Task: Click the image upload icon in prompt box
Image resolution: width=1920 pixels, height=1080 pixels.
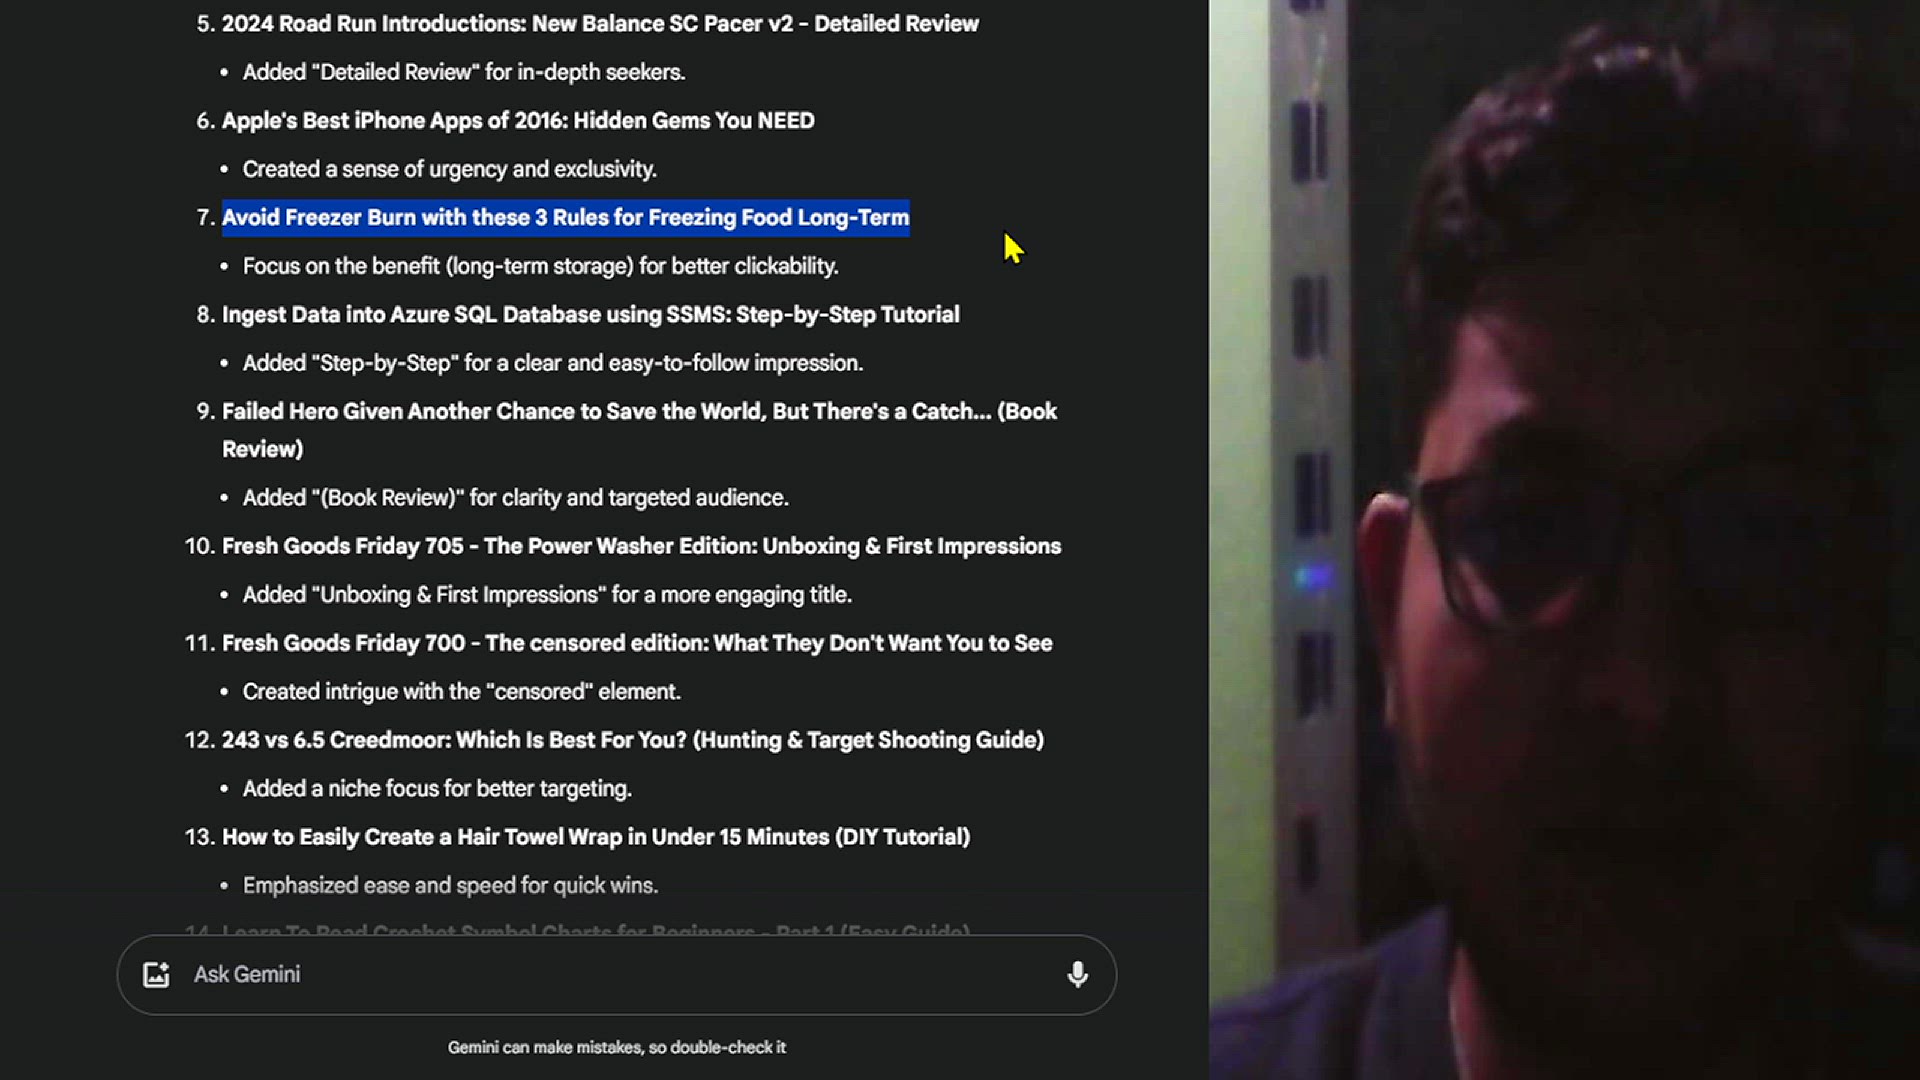Action: [x=156, y=975]
